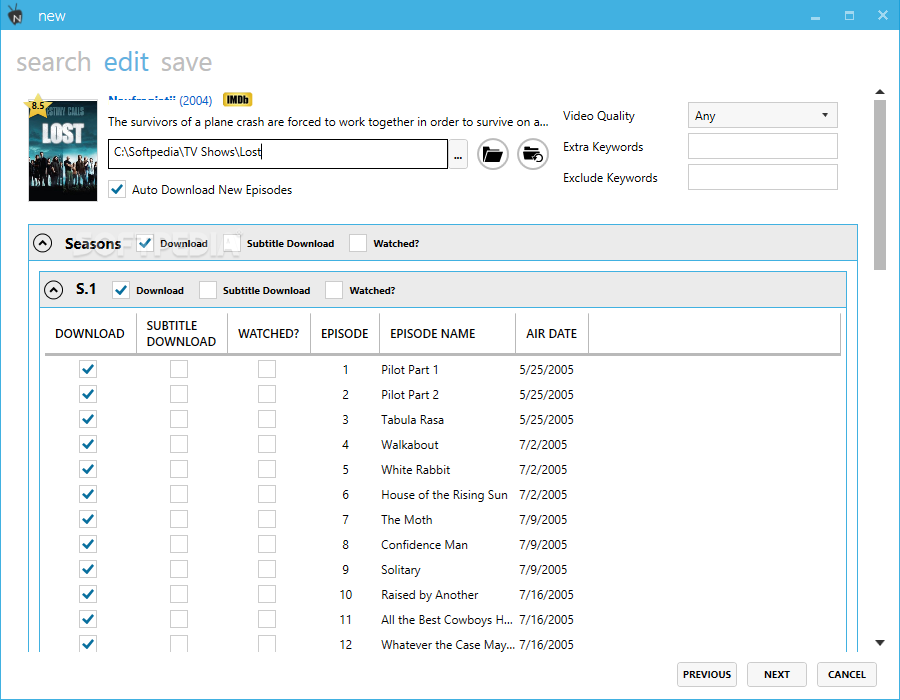900x700 pixels.
Task: Toggle the Seasons Subtitle Download checkbox
Action: 232,243
